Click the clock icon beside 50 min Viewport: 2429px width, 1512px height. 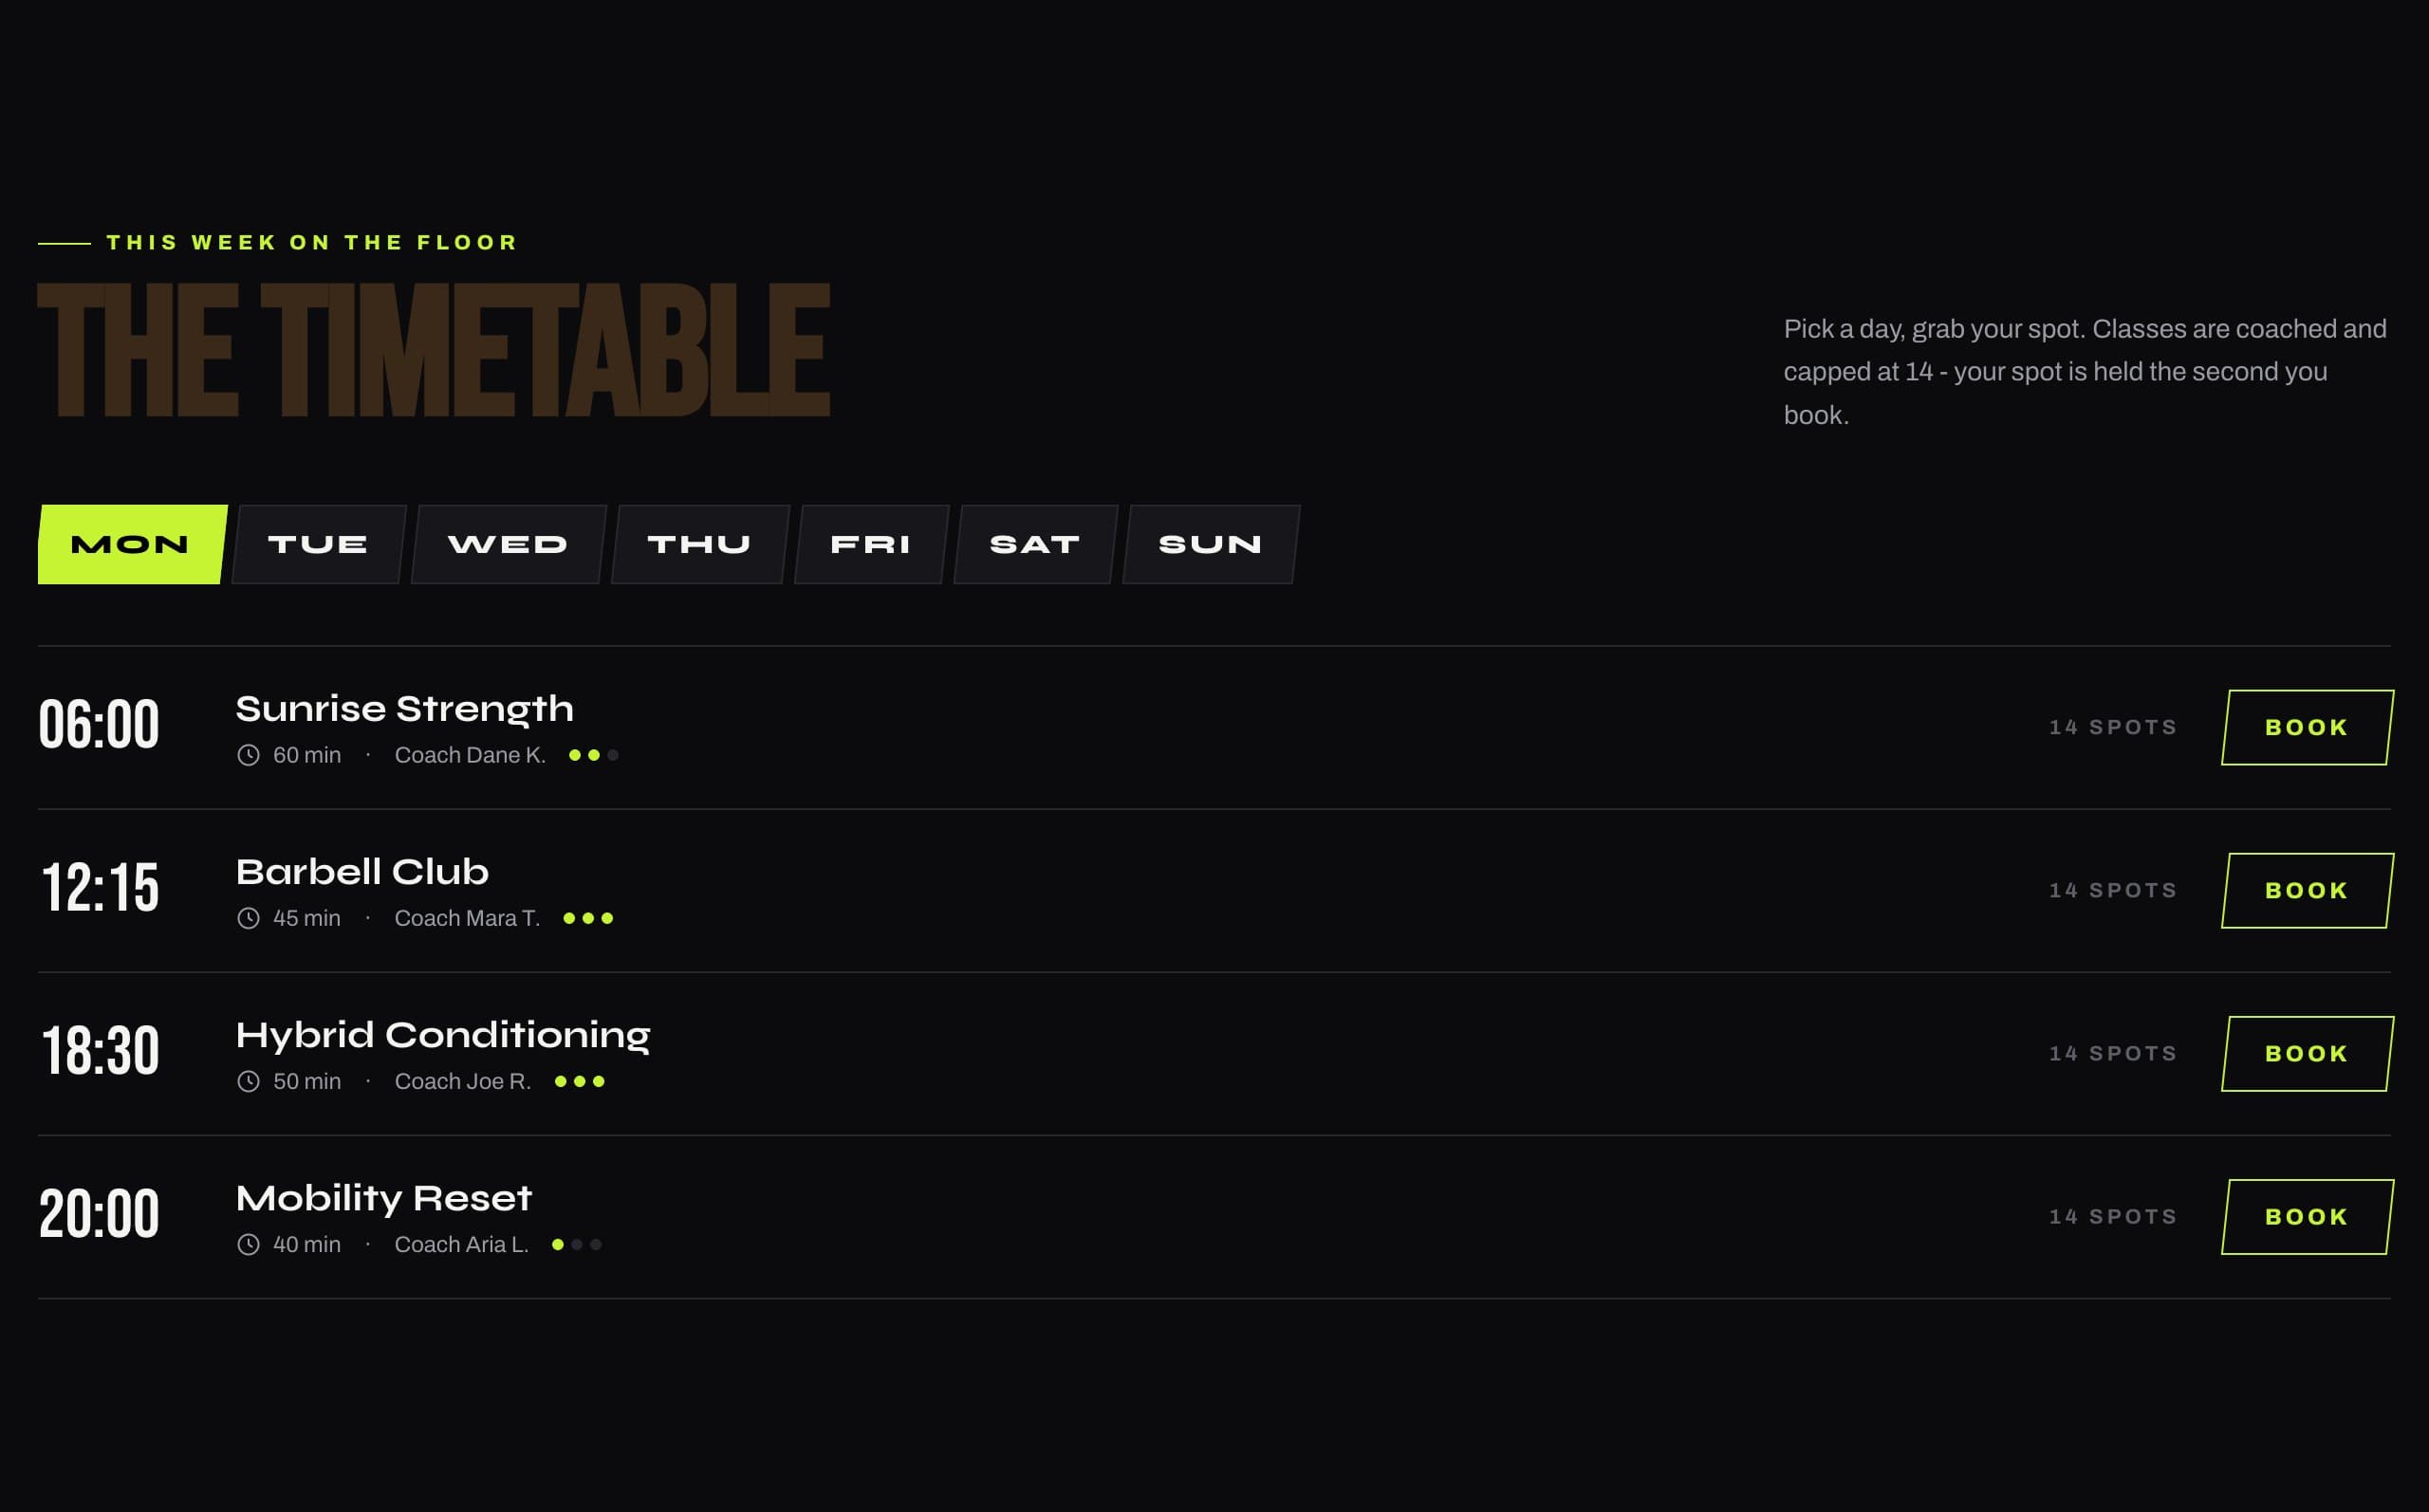[248, 1081]
